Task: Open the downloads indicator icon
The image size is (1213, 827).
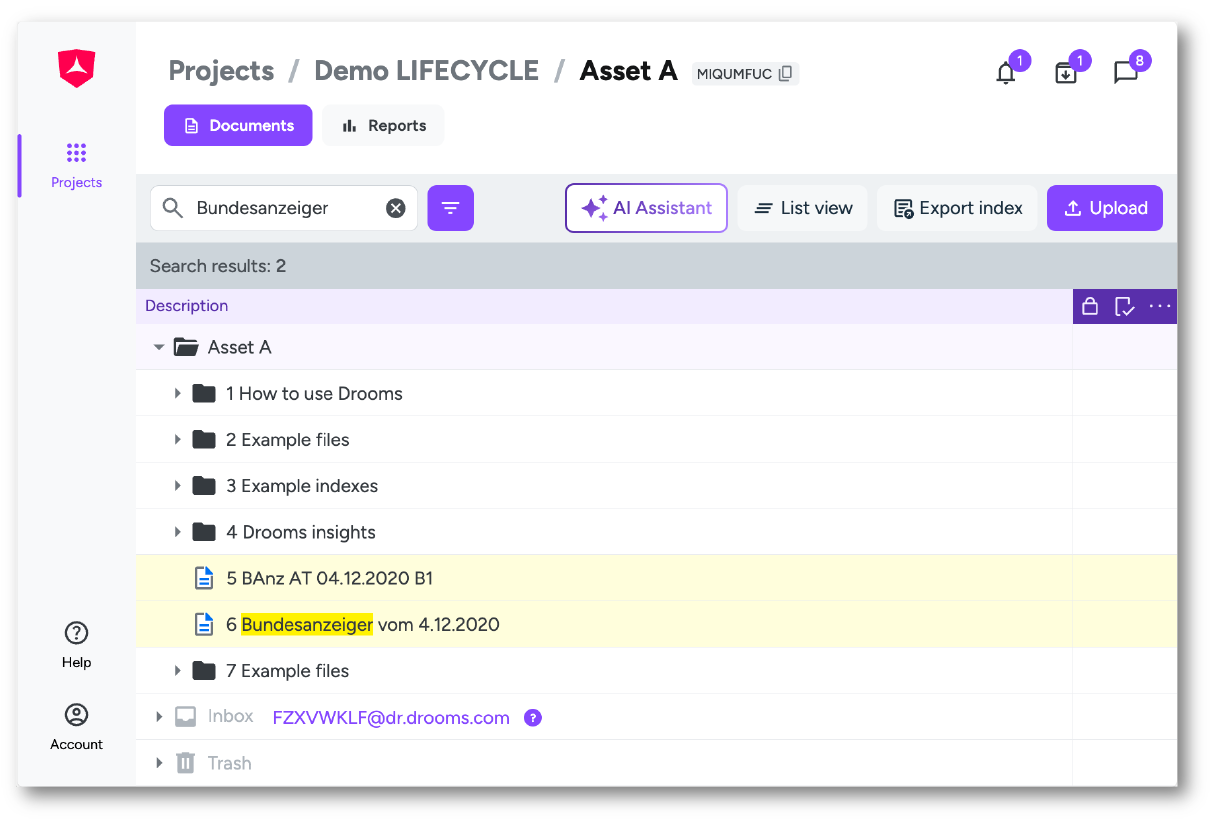Action: (x=1066, y=73)
